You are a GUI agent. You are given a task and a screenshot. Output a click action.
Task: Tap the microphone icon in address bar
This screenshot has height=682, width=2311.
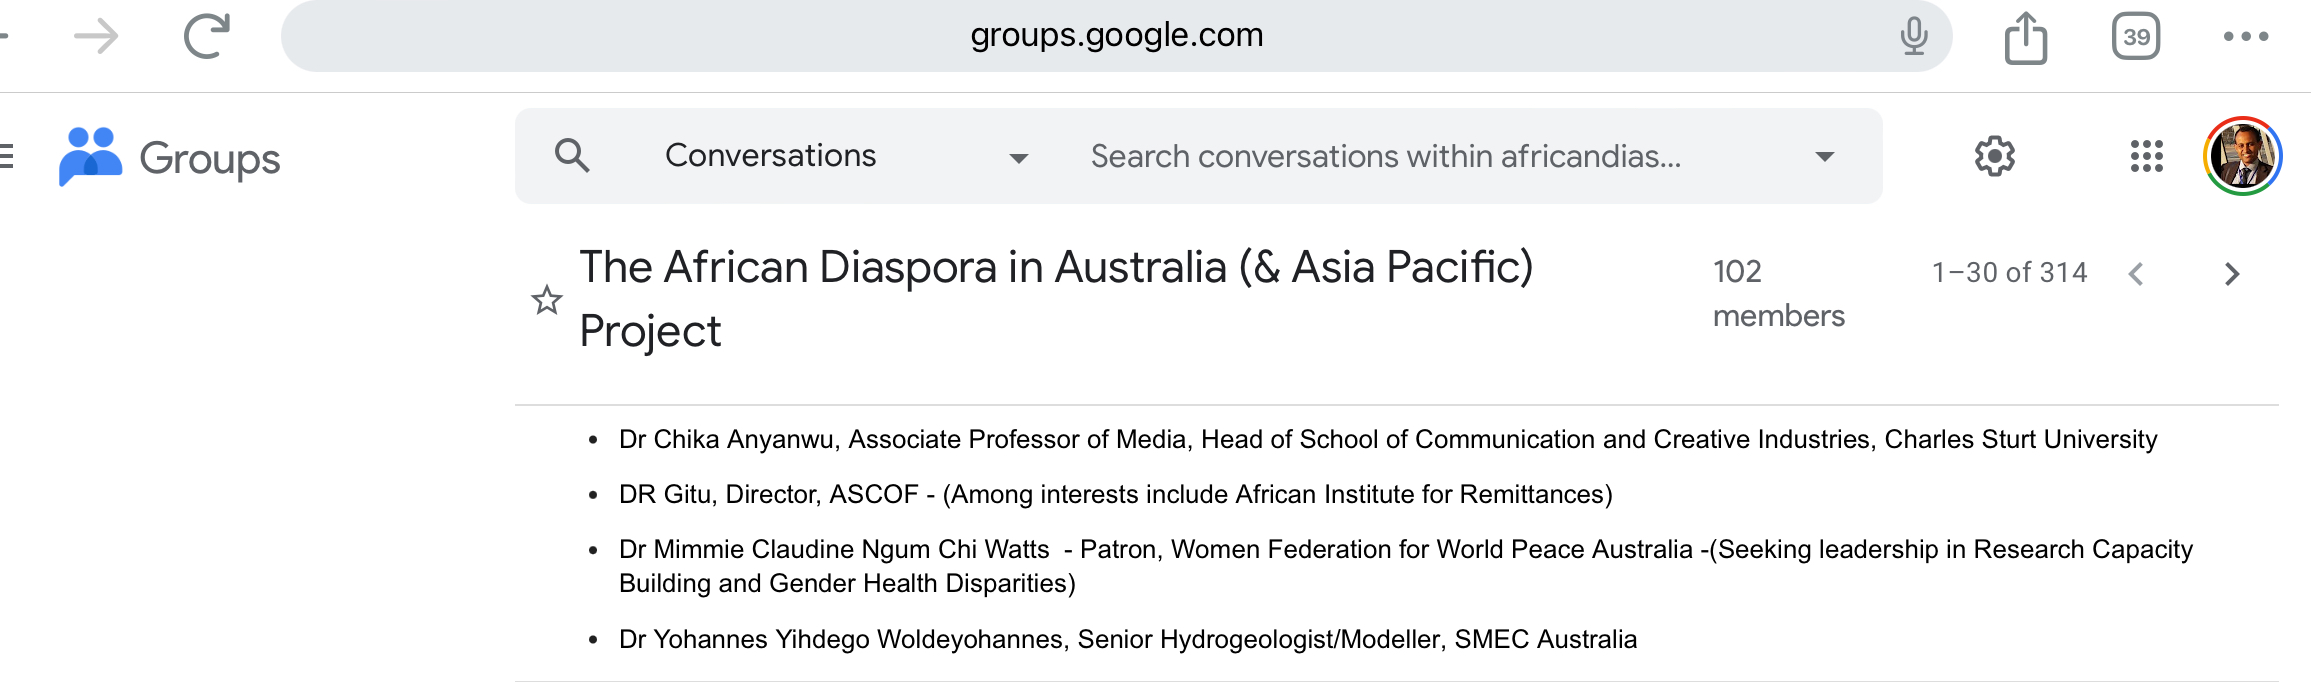[1913, 36]
